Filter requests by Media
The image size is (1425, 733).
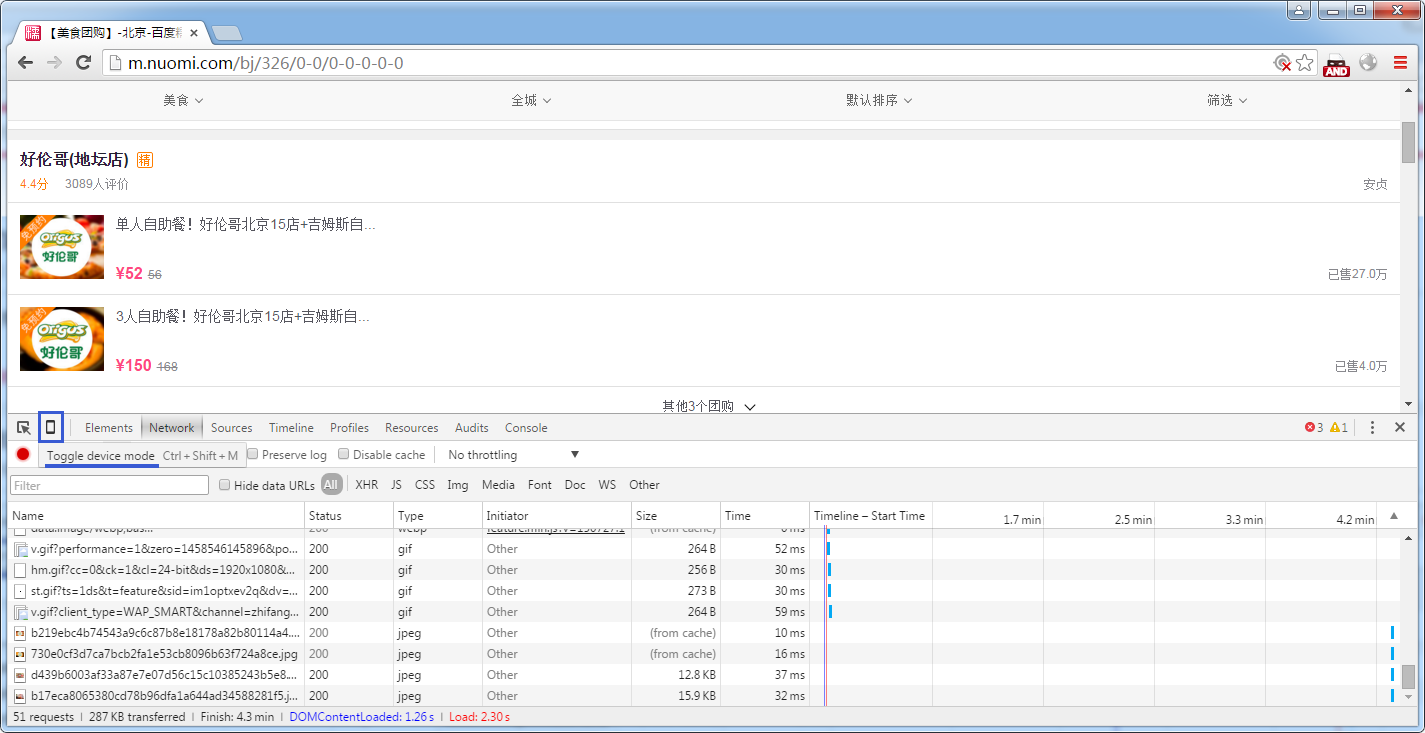(x=498, y=485)
